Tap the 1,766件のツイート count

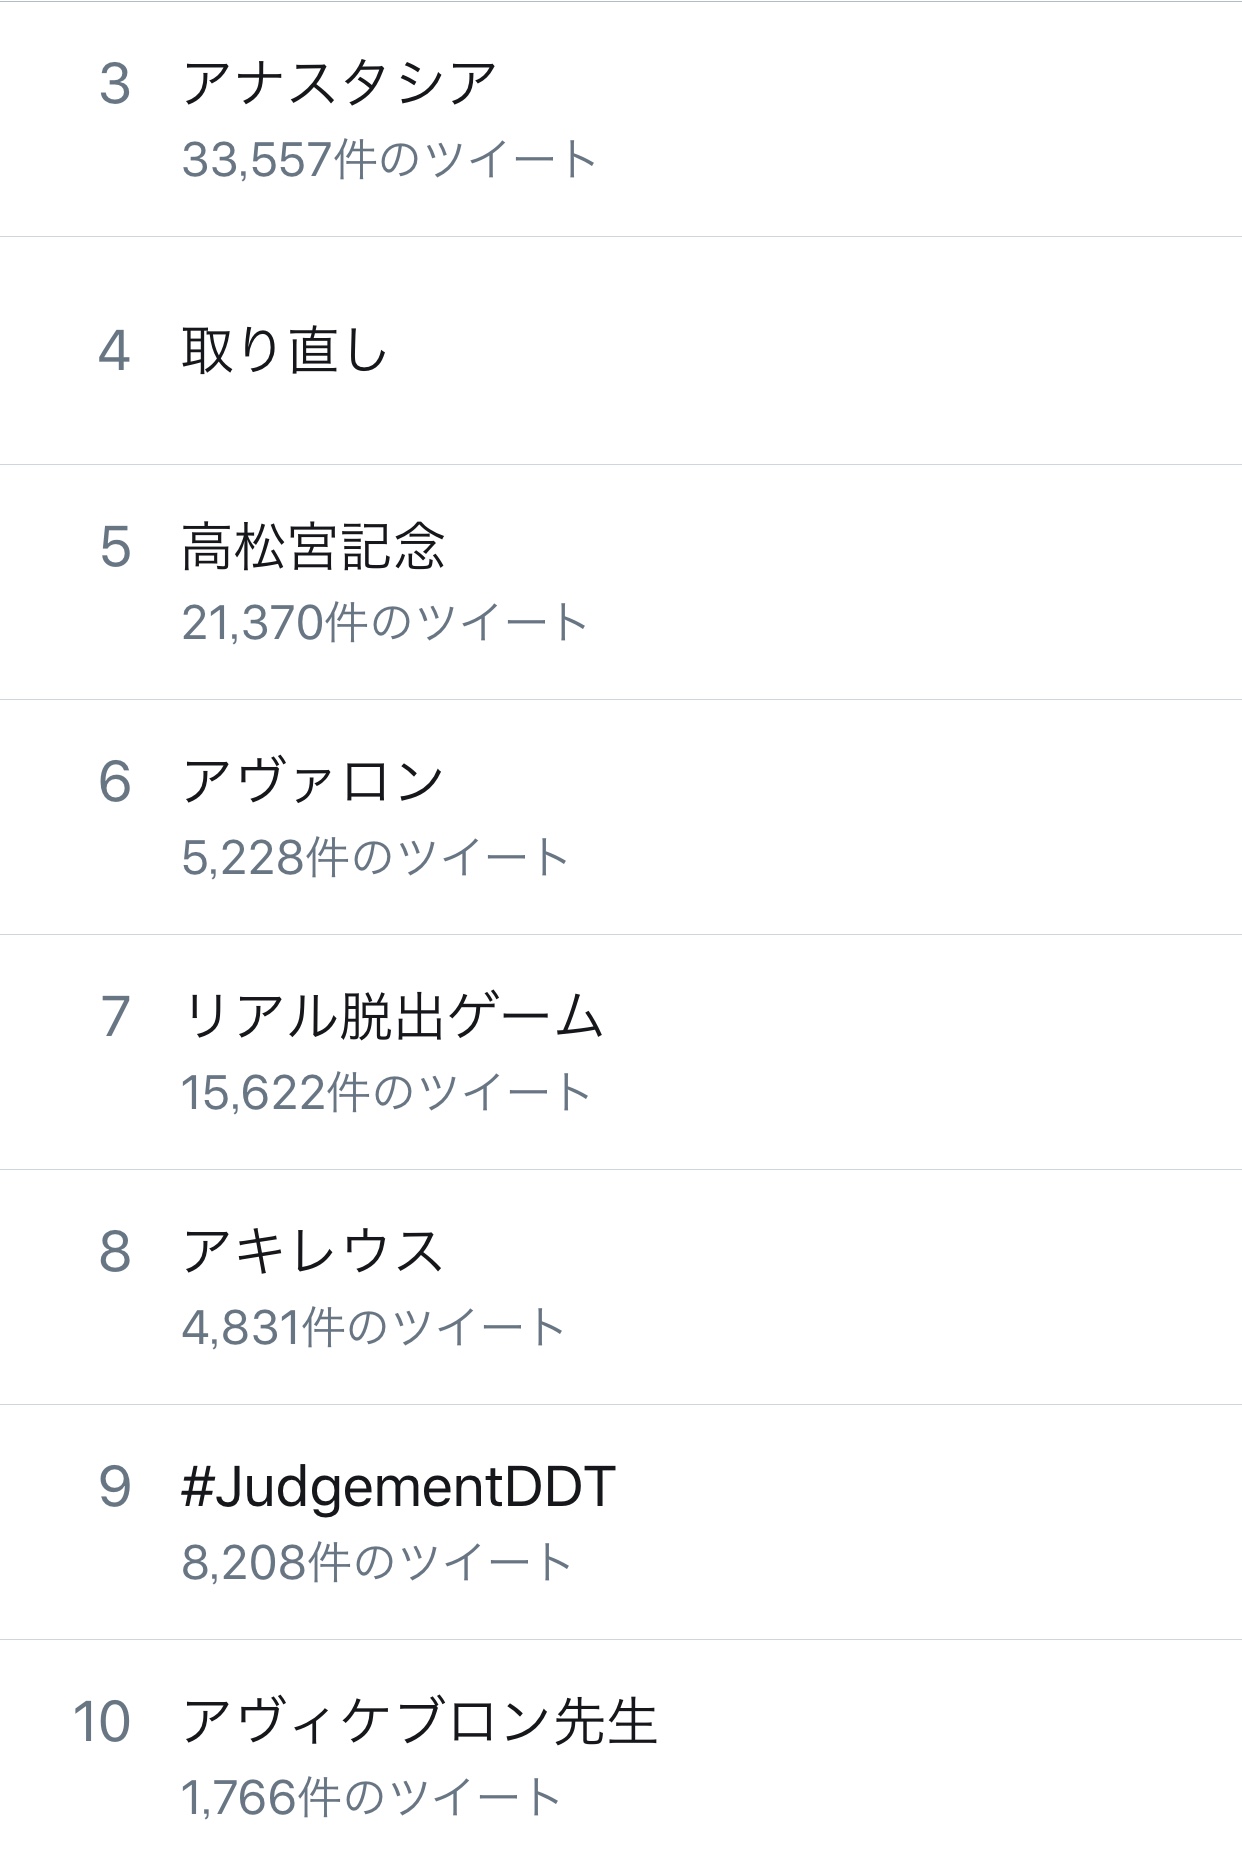click(371, 1798)
